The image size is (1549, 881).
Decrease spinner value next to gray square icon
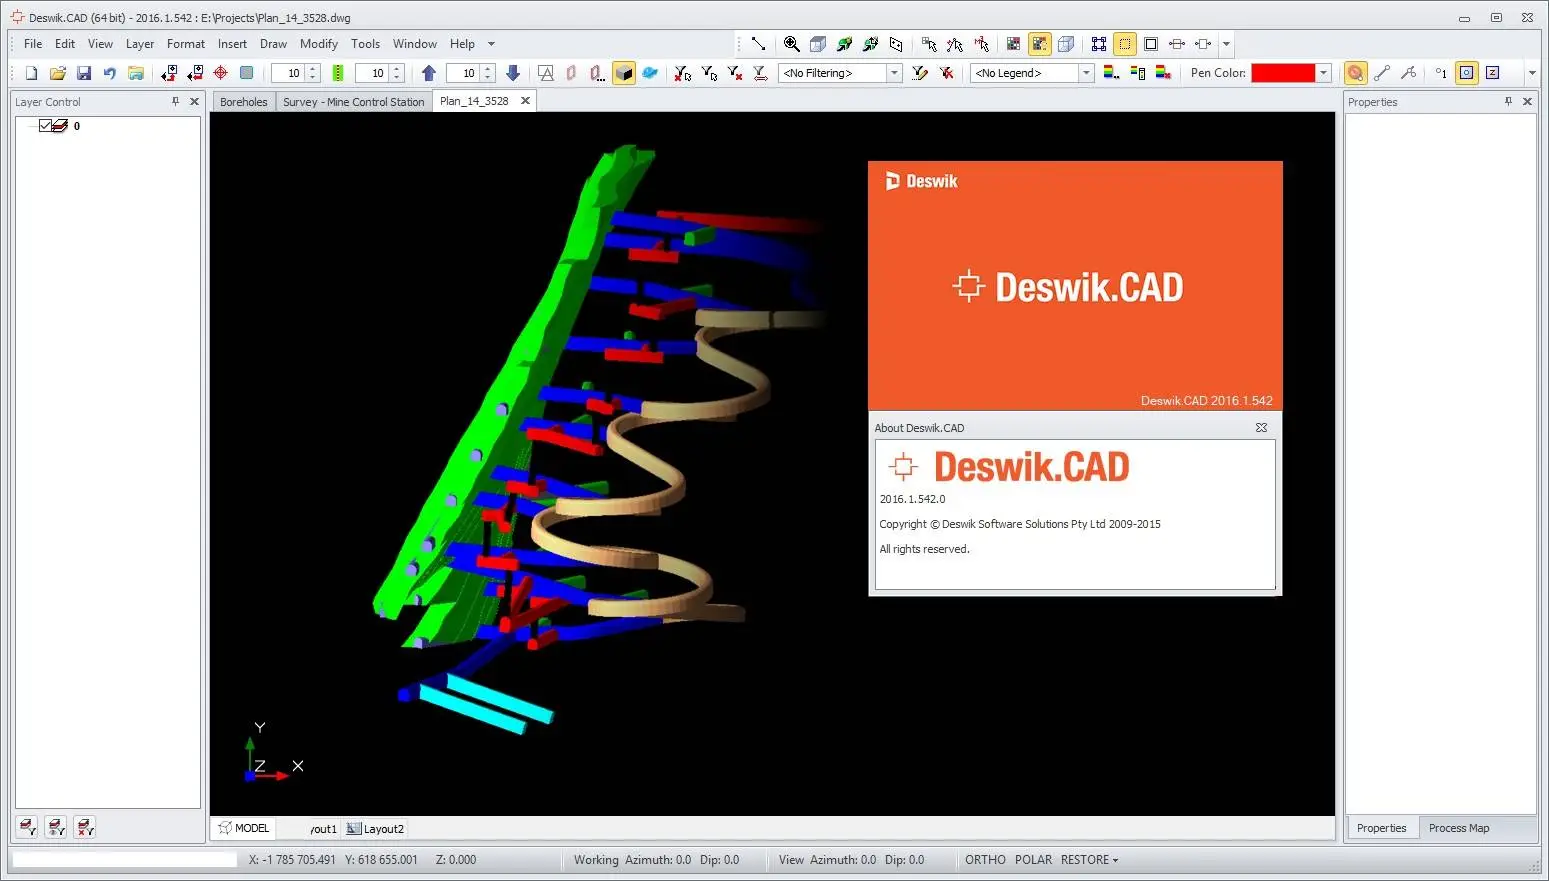[x=313, y=78]
